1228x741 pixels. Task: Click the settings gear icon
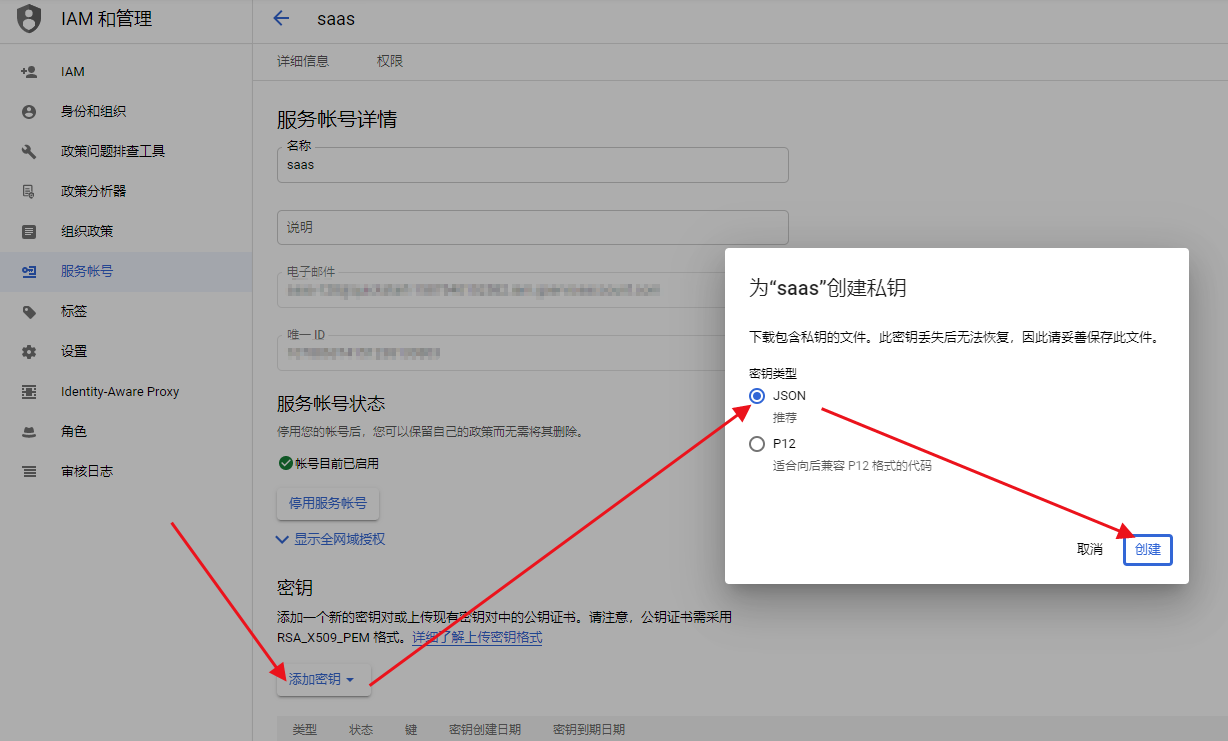29,352
